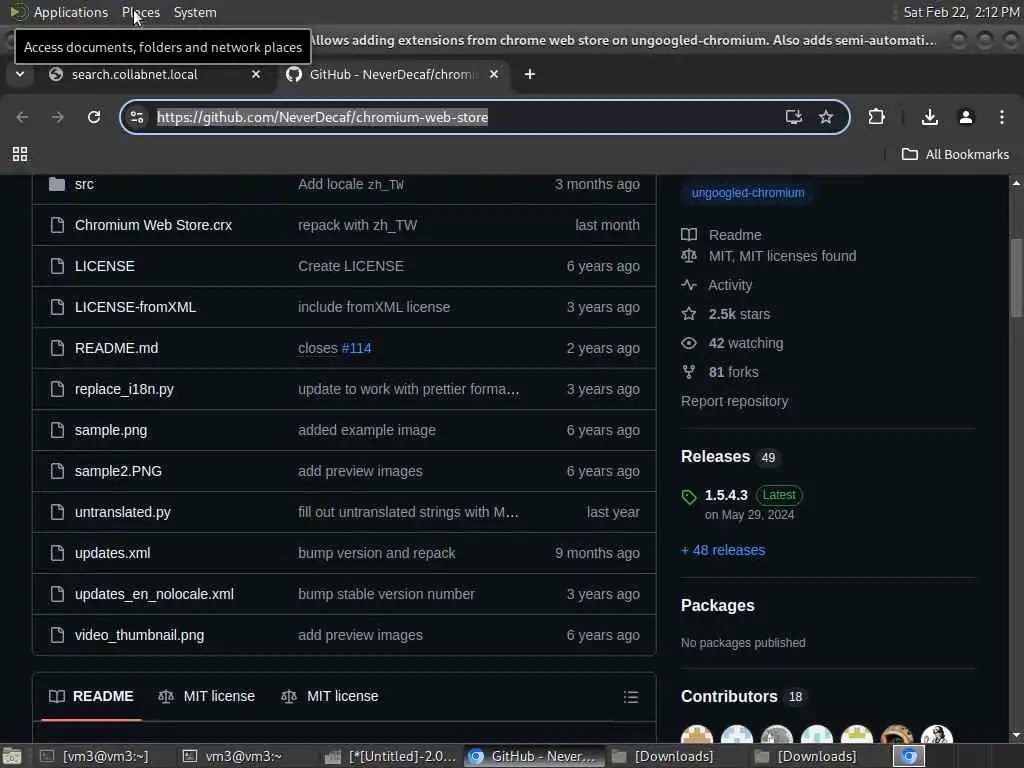Open Chromium three-dot menu
This screenshot has width=1024, height=768.
[1002, 117]
